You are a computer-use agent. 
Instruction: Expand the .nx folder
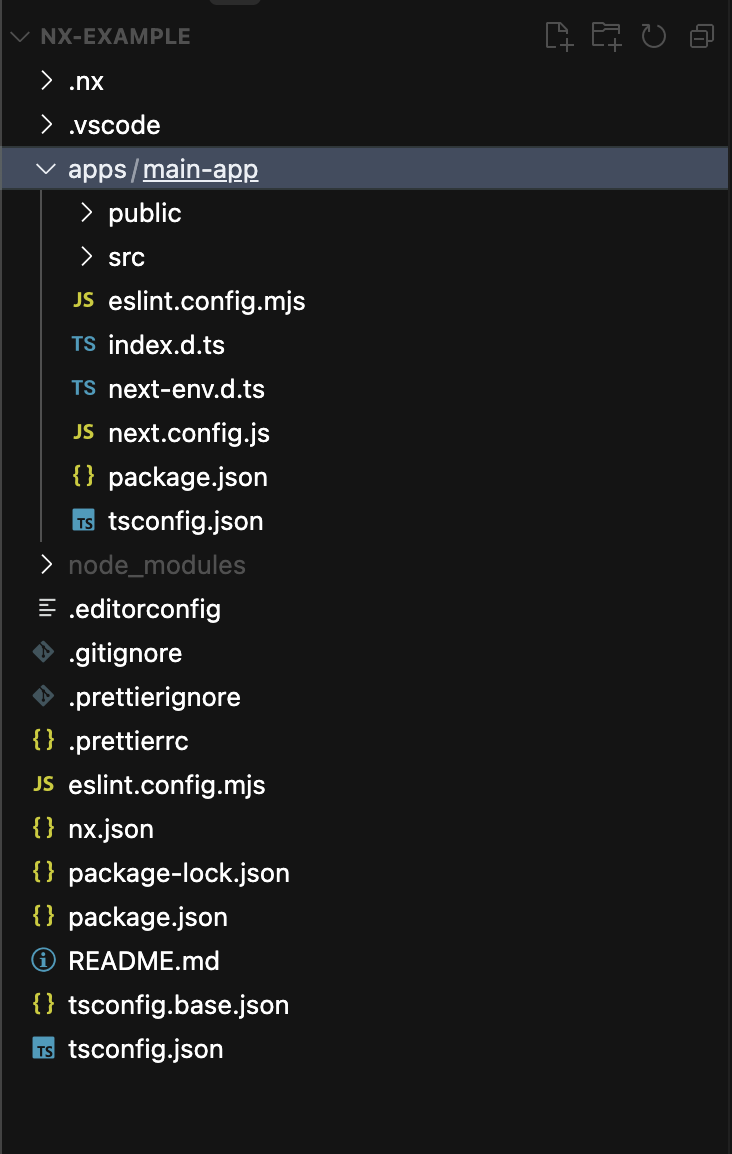(x=46, y=81)
